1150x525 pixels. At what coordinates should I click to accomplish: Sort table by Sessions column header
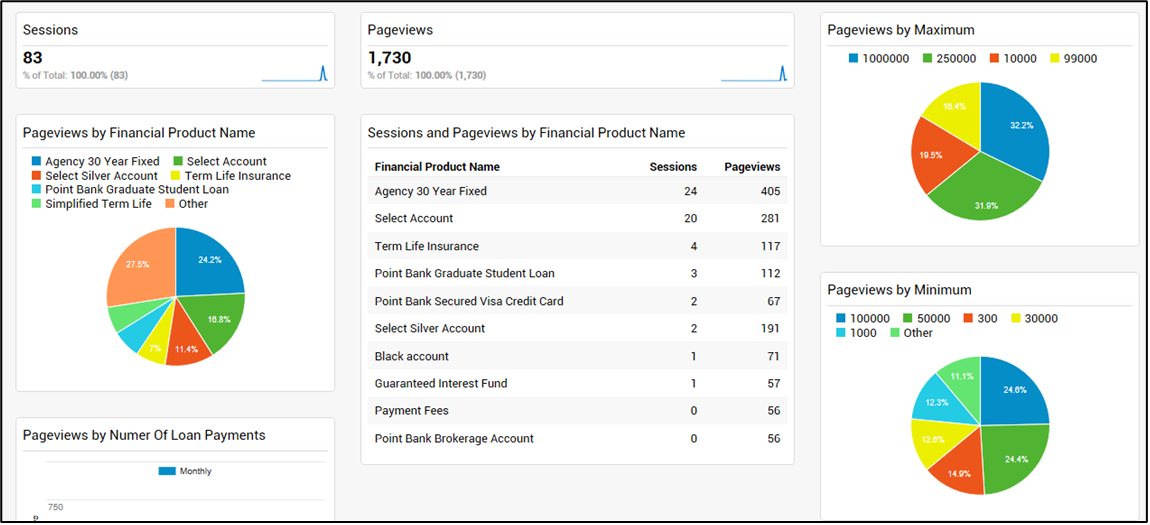pyautogui.click(x=673, y=167)
